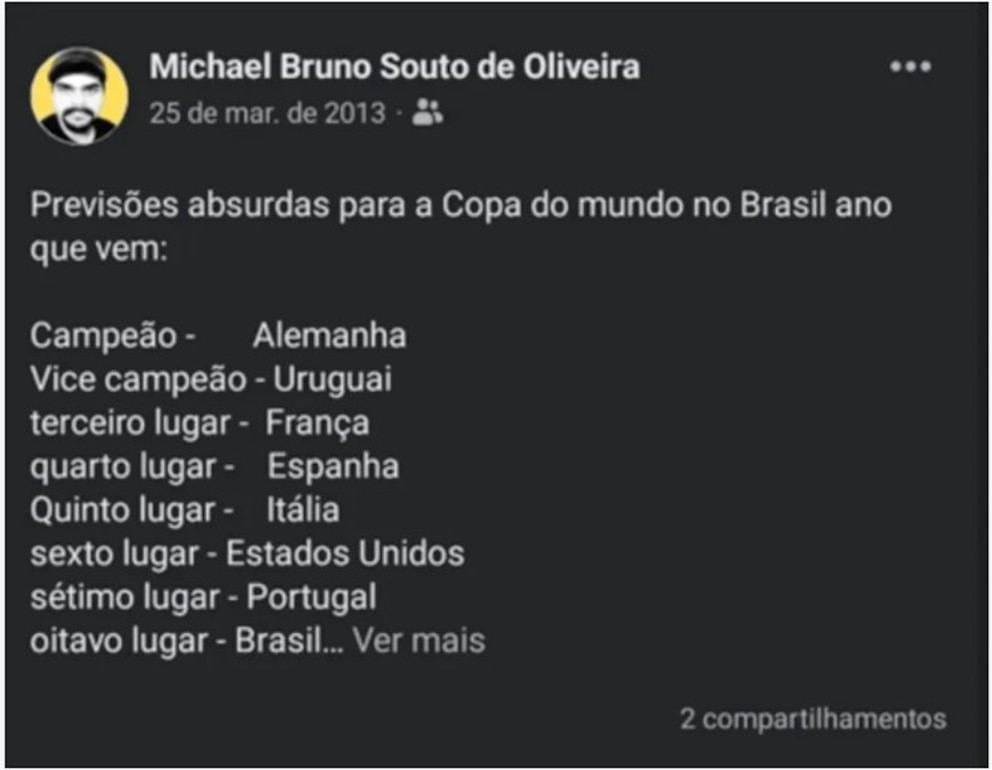Click the 'que vem:' text line

coord(99,249)
